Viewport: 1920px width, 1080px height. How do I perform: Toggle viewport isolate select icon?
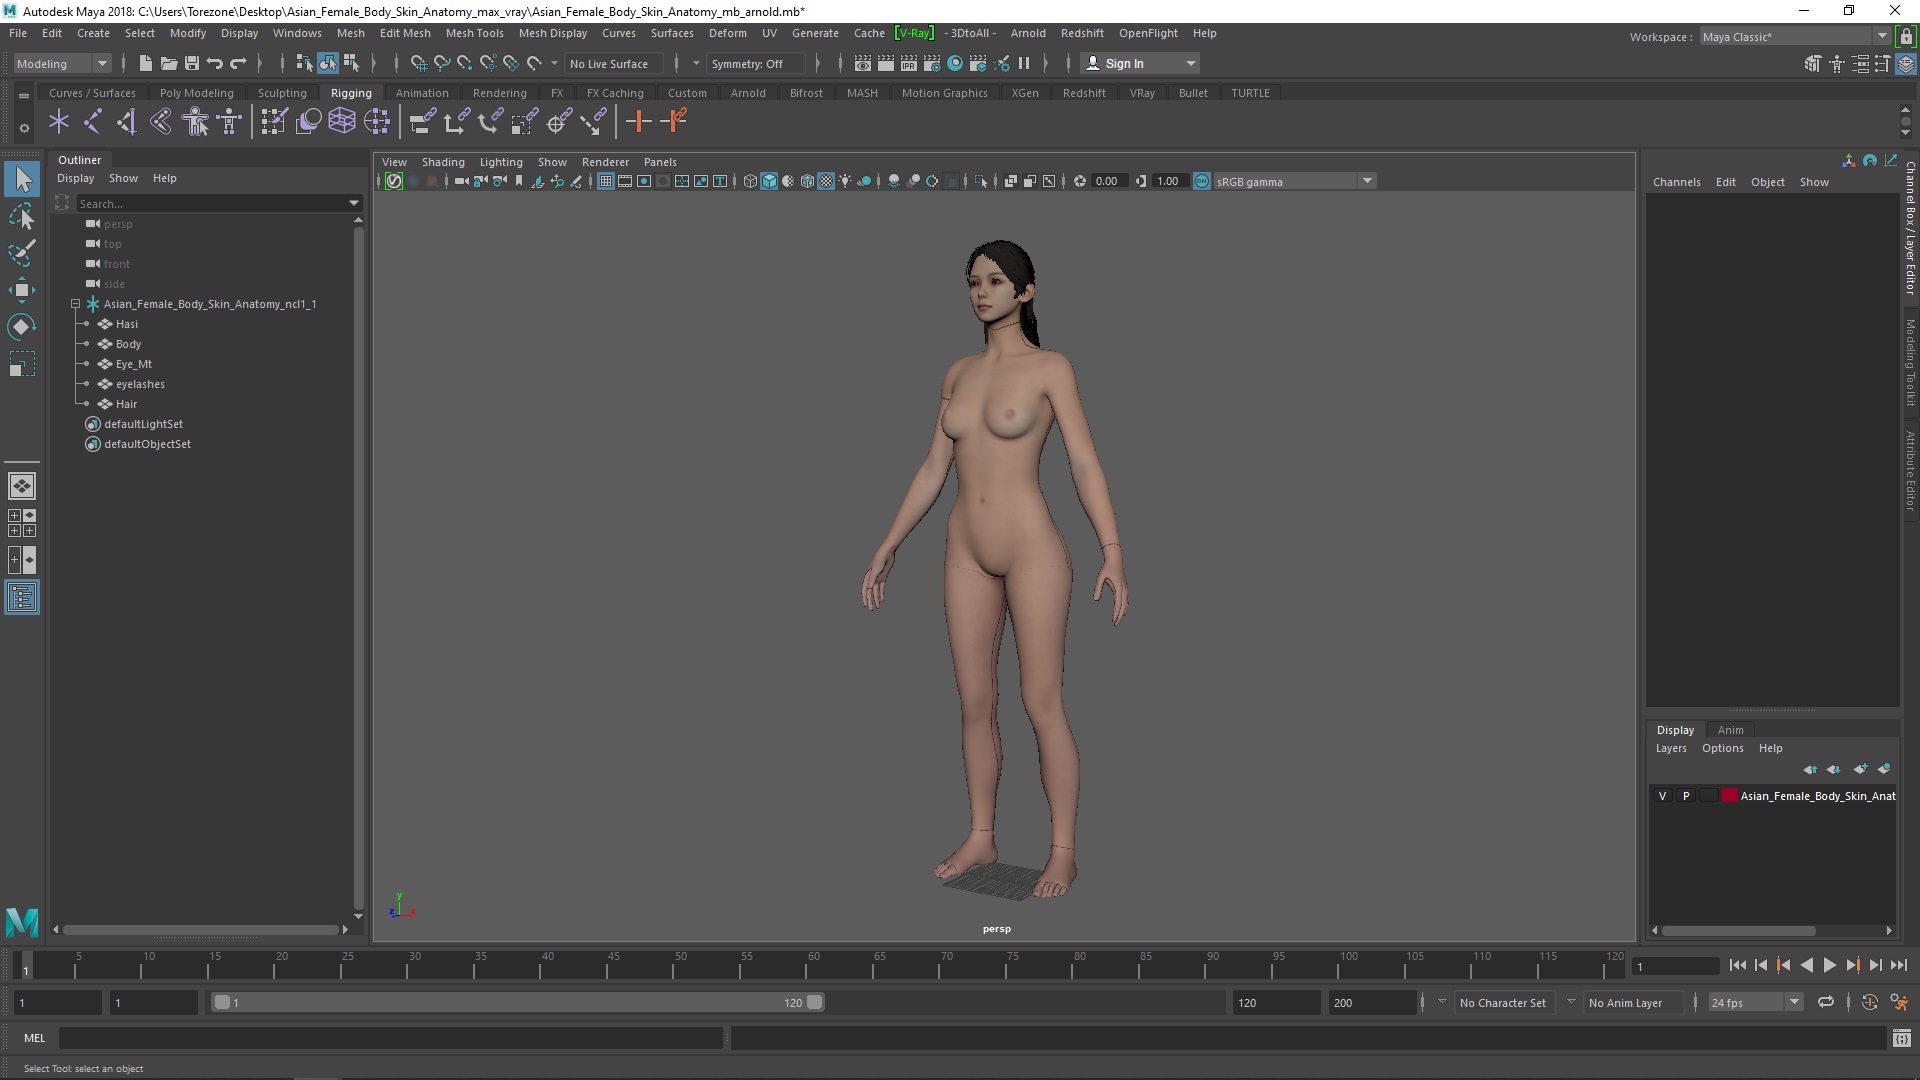pyautogui.click(x=981, y=181)
